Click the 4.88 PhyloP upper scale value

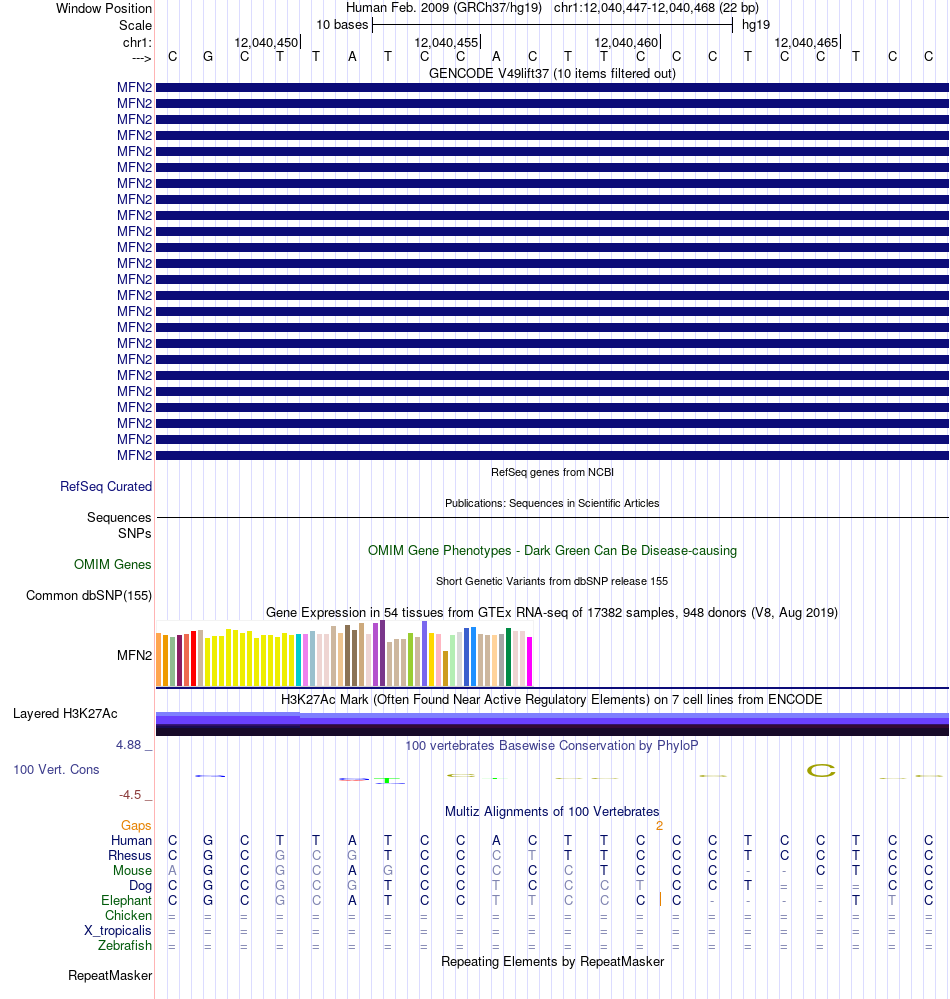click(128, 745)
